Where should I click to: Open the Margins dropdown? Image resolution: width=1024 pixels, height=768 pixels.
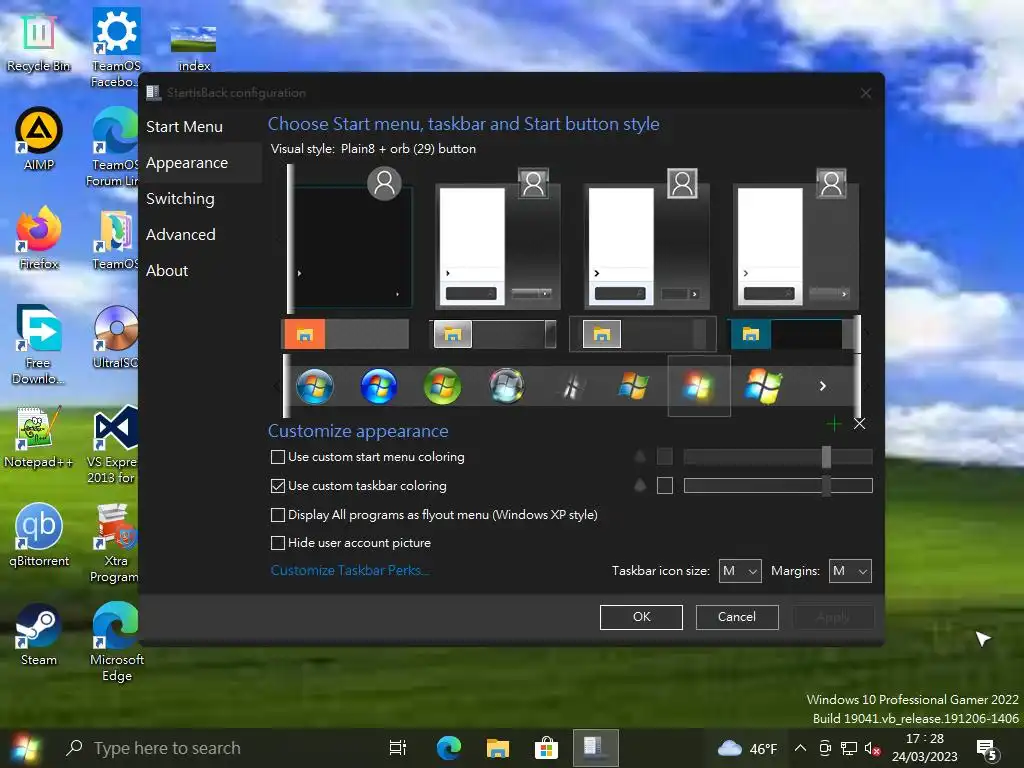pyautogui.click(x=850, y=571)
